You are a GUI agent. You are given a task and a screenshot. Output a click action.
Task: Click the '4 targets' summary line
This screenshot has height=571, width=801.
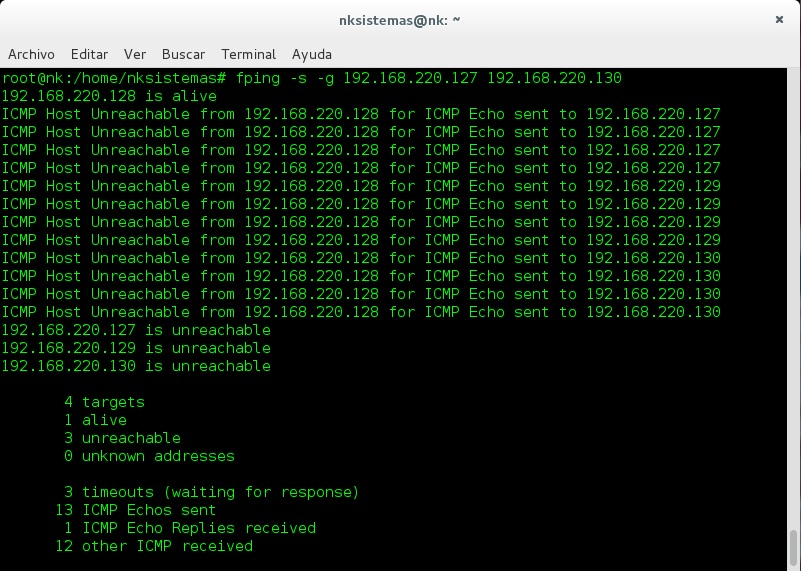coord(104,402)
